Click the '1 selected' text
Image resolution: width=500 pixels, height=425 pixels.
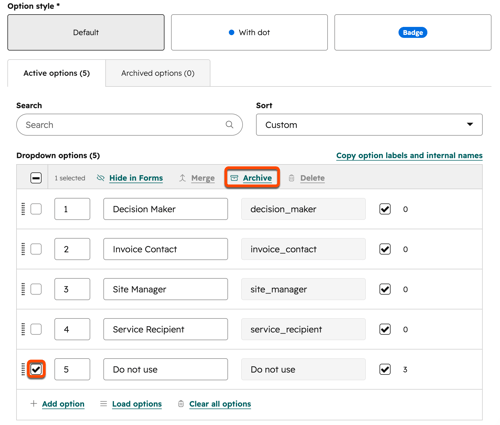click(70, 178)
